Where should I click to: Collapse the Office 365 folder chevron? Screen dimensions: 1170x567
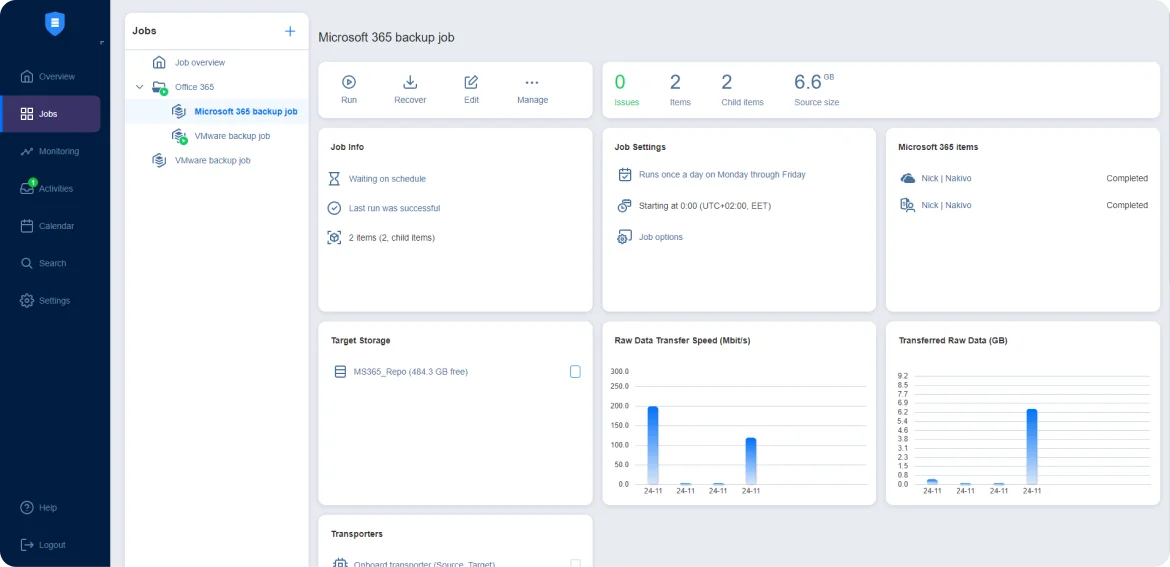[140, 87]
